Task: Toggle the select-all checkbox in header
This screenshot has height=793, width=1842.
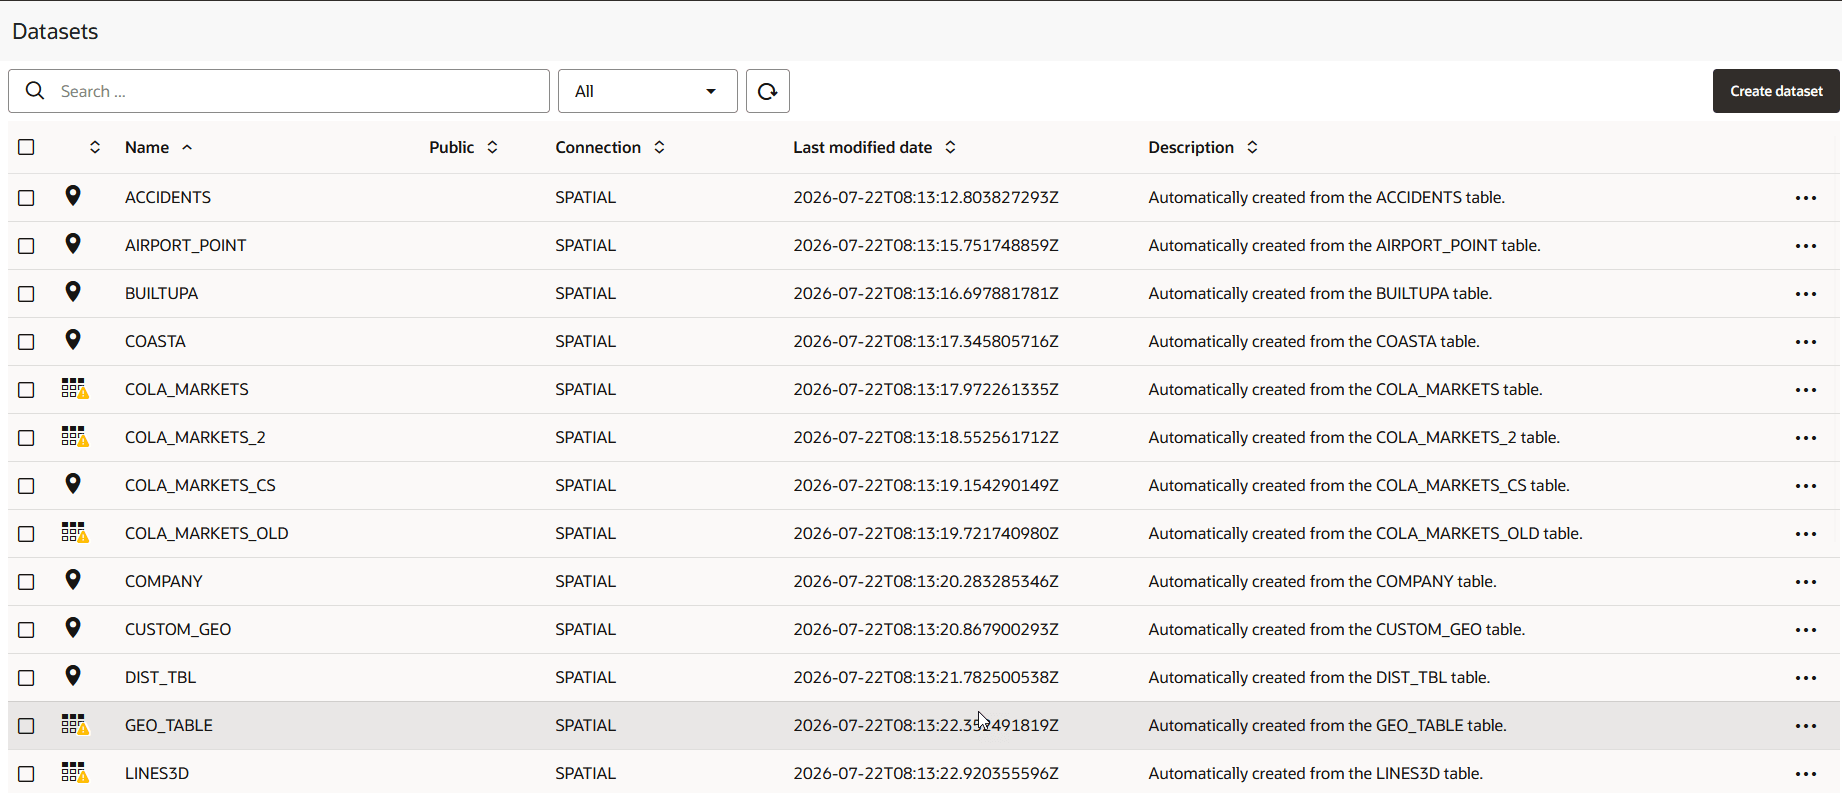Action: 26,147
